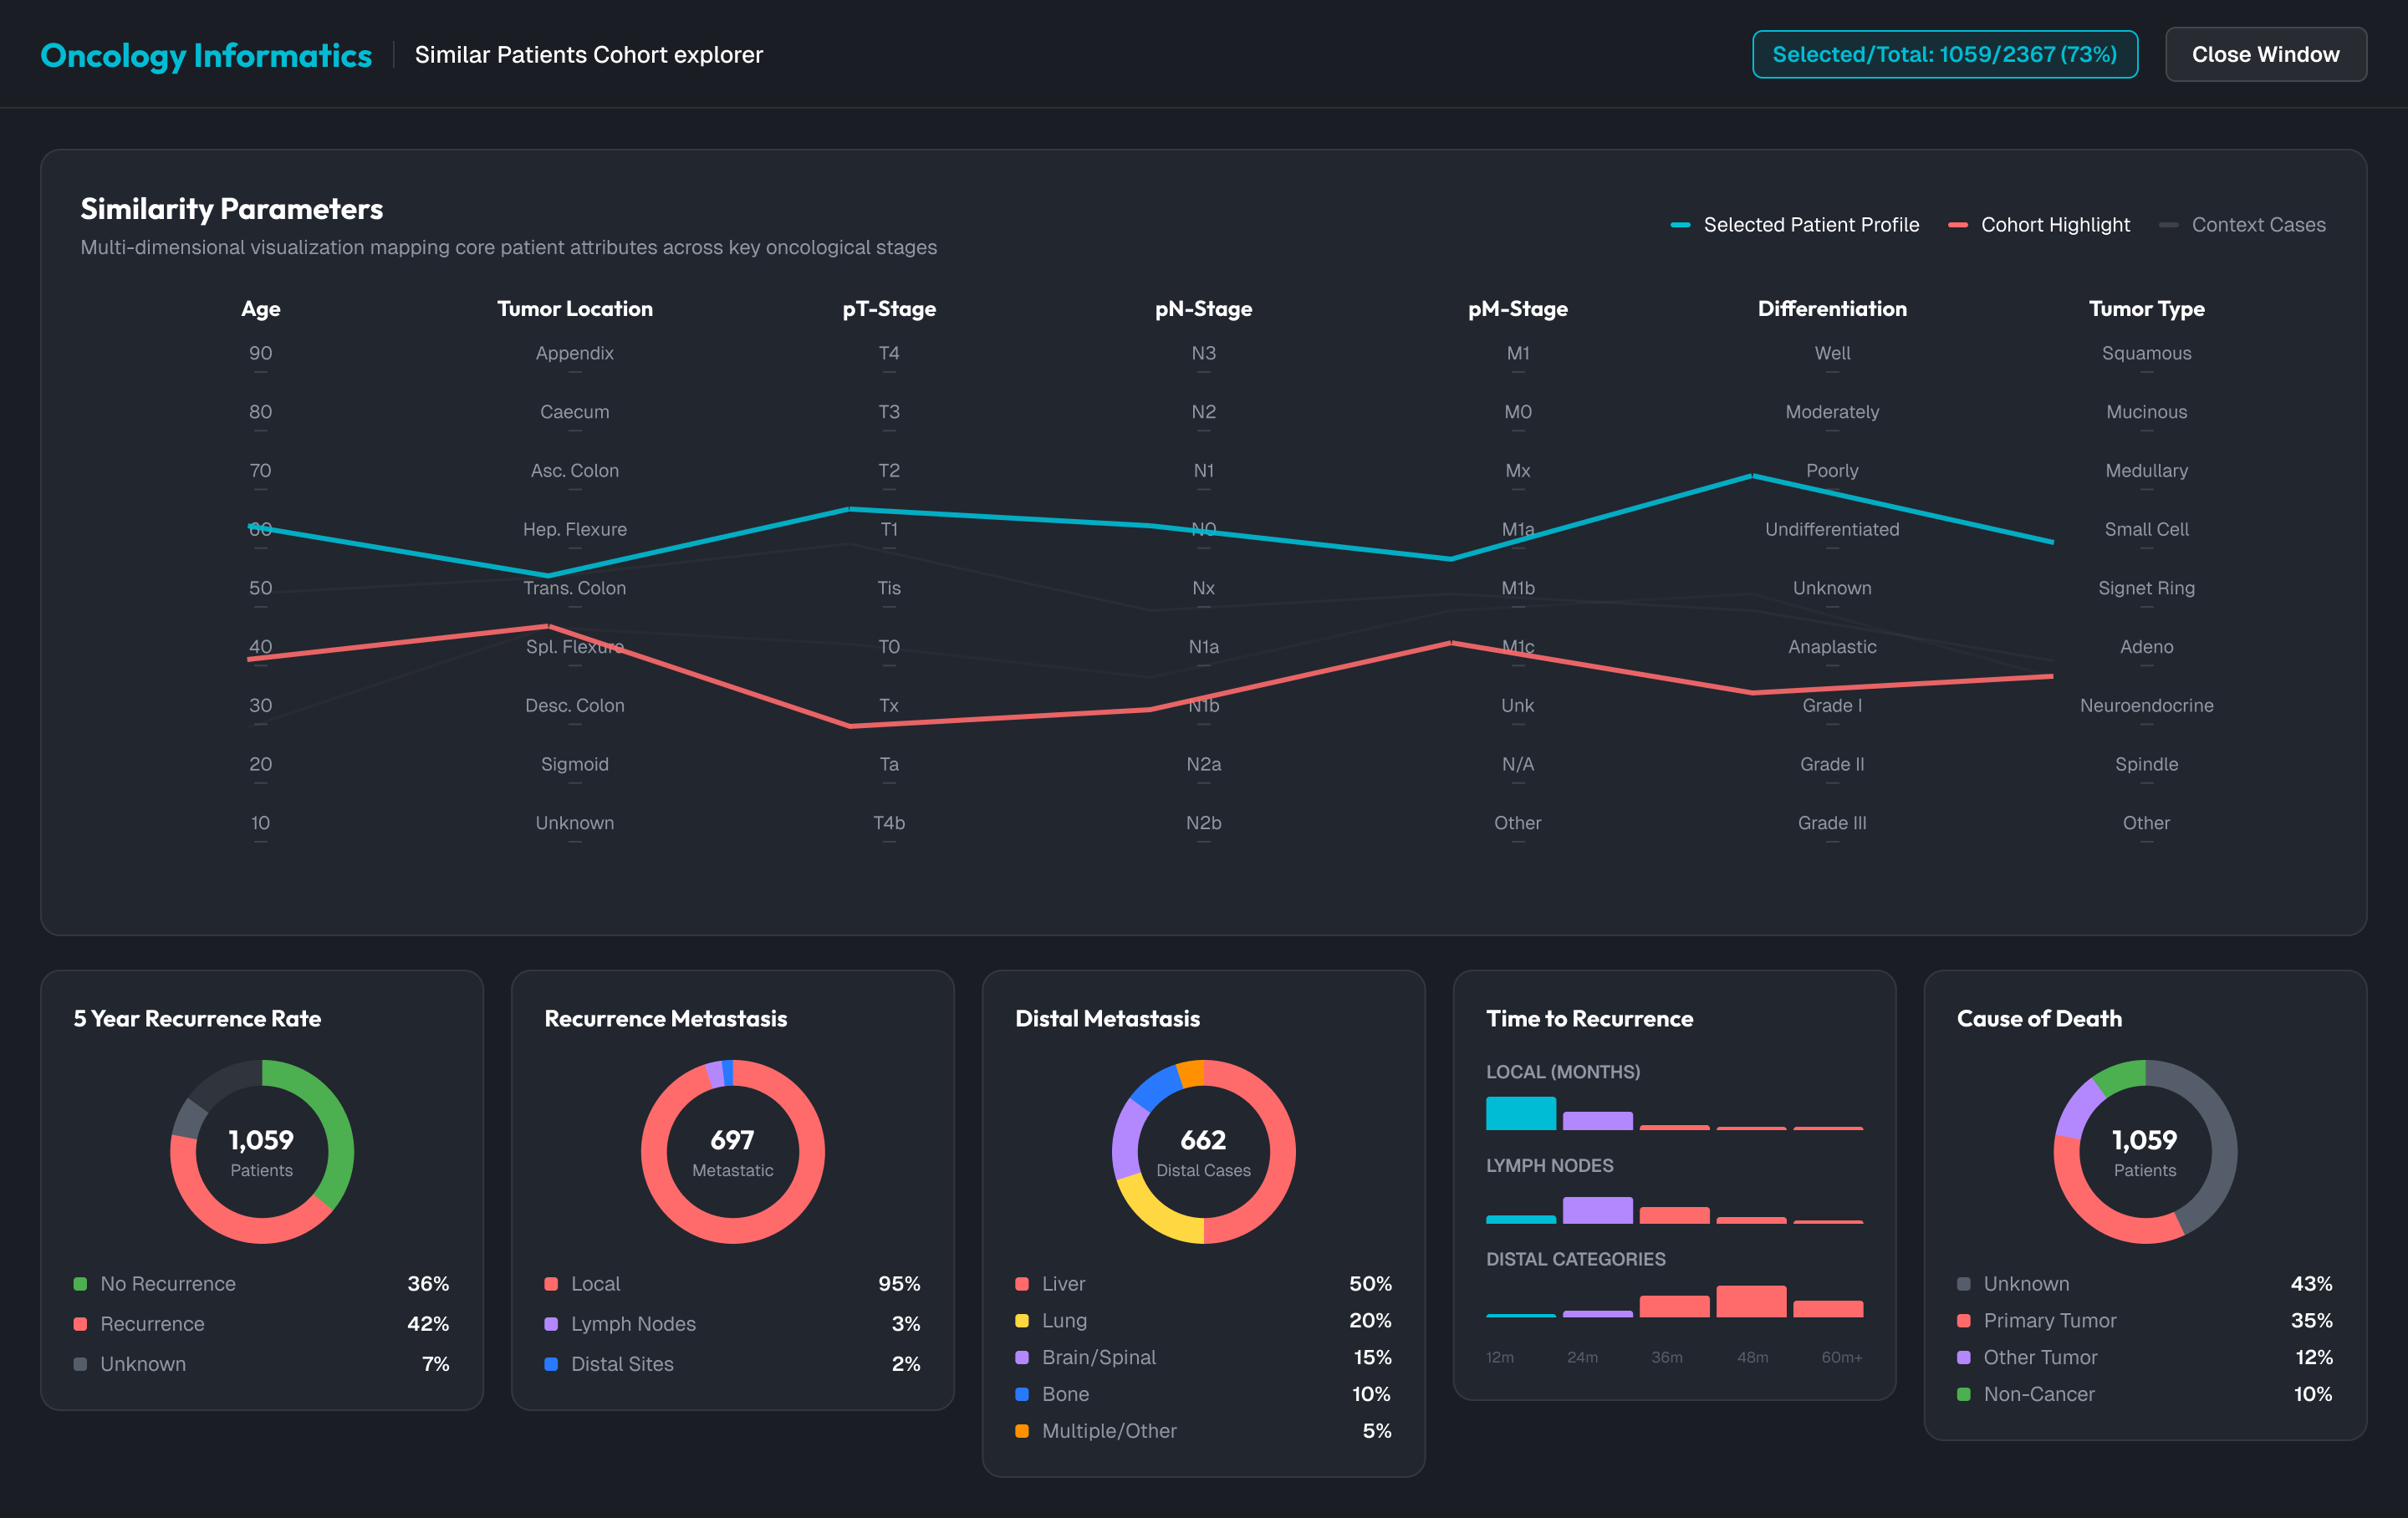The width and height of the screenshot is (2408, 1518).
Task: Select the Medullary tumor type label
Action: [2147, 471]
